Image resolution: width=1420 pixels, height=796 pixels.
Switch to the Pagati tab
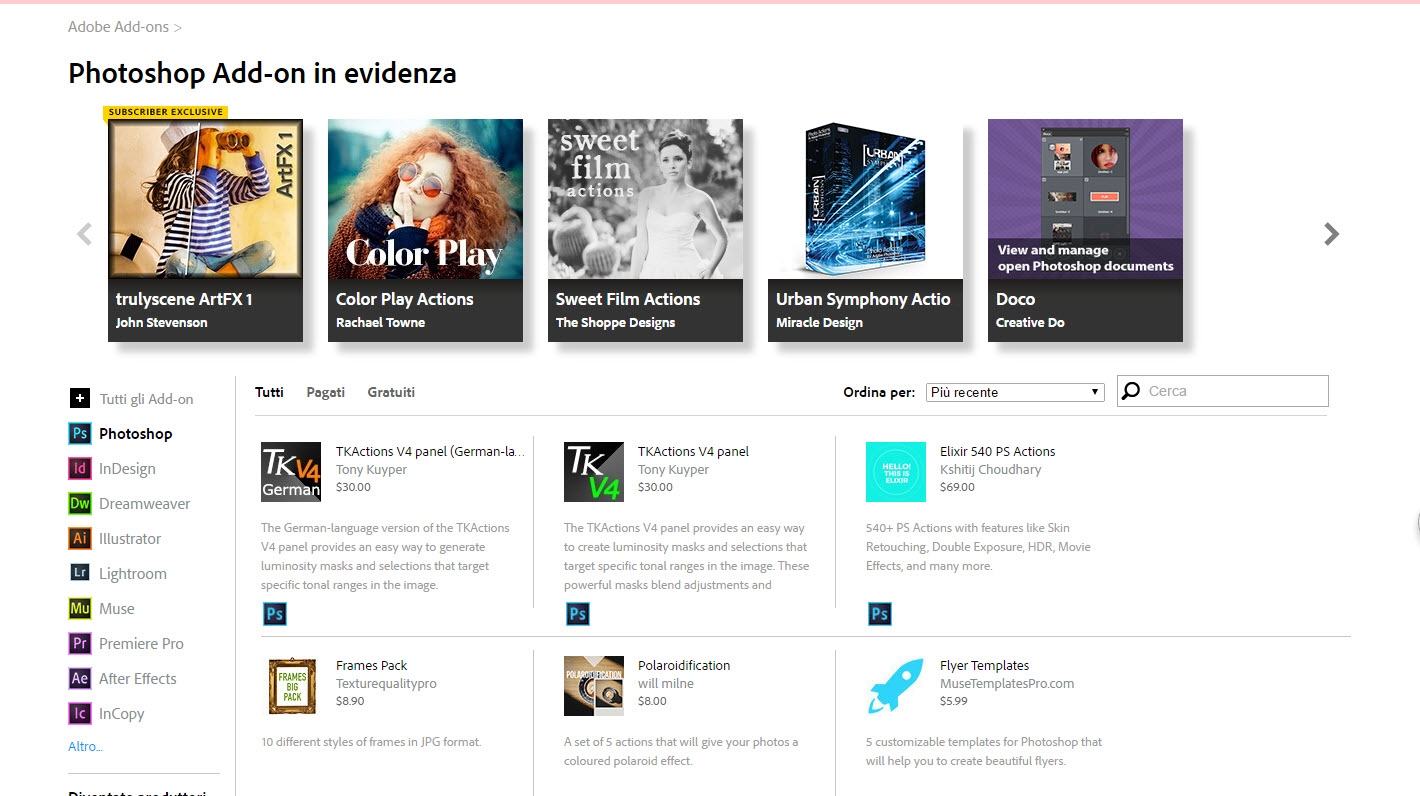point(325,393)
